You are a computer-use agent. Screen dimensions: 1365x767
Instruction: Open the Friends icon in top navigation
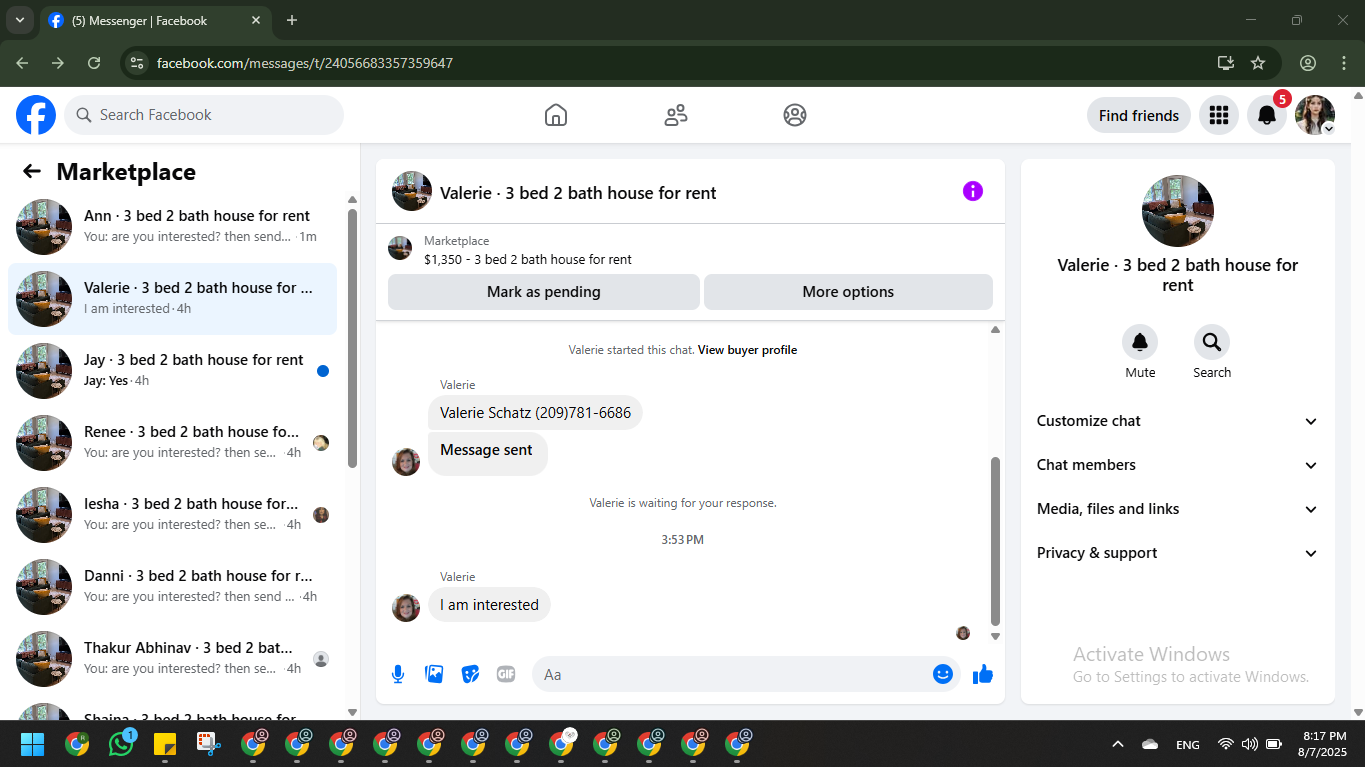tap(676, 115)
